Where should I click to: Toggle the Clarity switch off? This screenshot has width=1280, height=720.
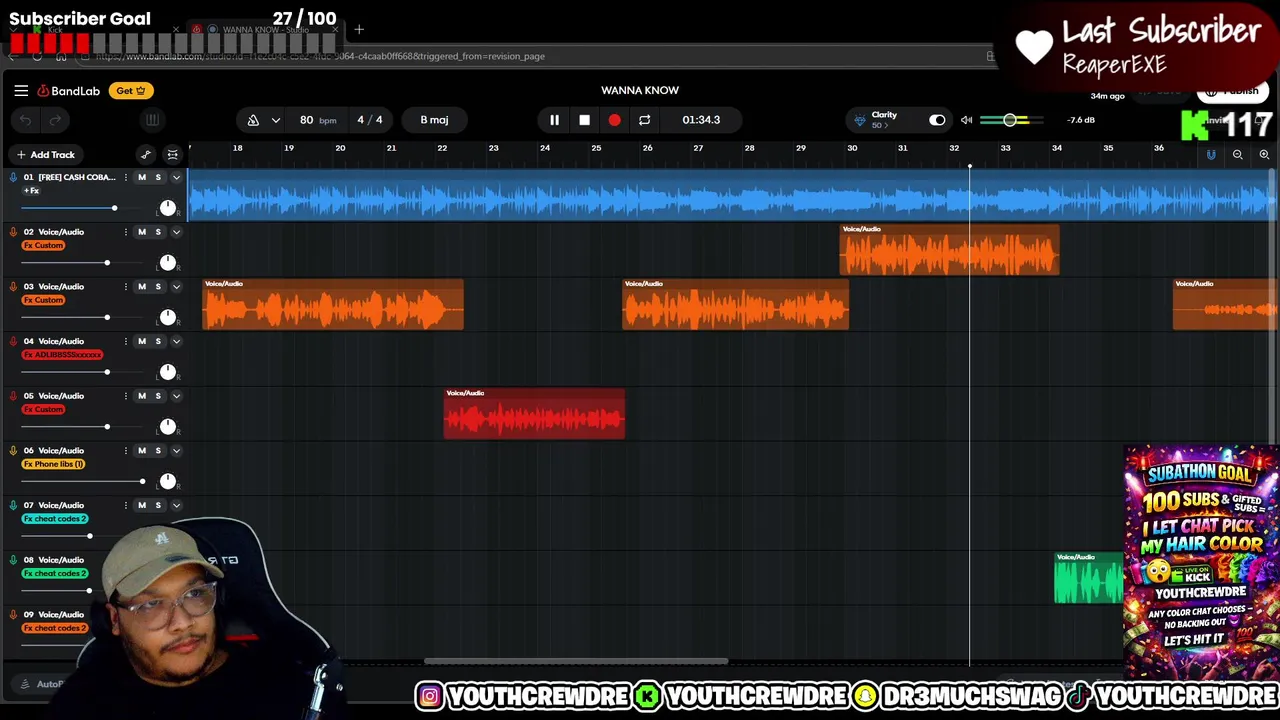[x=937, y=120]
